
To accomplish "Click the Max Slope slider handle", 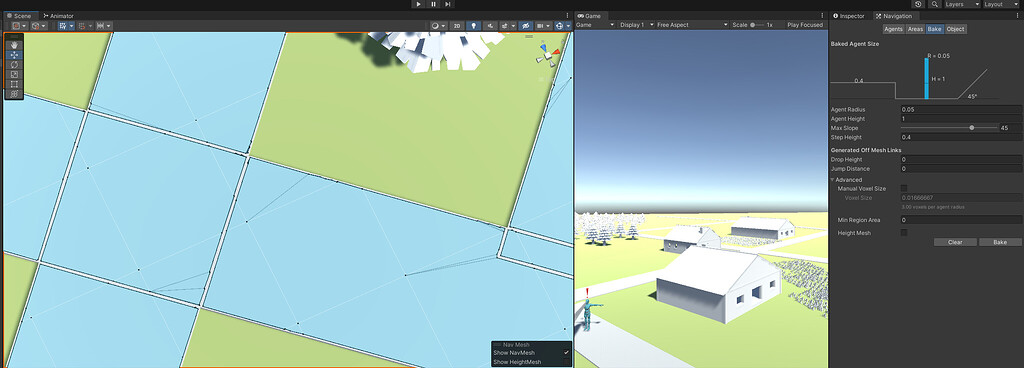I will tap(972, 128).
